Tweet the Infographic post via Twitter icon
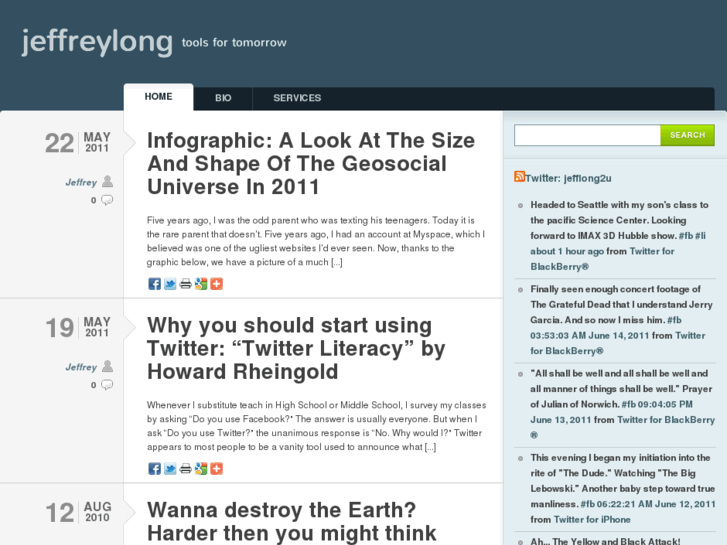The width and height of the screenshot is (727, 545). [x=170, y=284]
